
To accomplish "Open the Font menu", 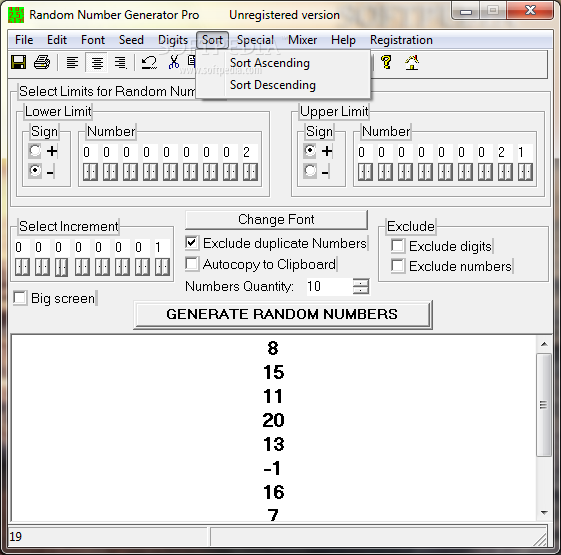I will tap(93, 40).
